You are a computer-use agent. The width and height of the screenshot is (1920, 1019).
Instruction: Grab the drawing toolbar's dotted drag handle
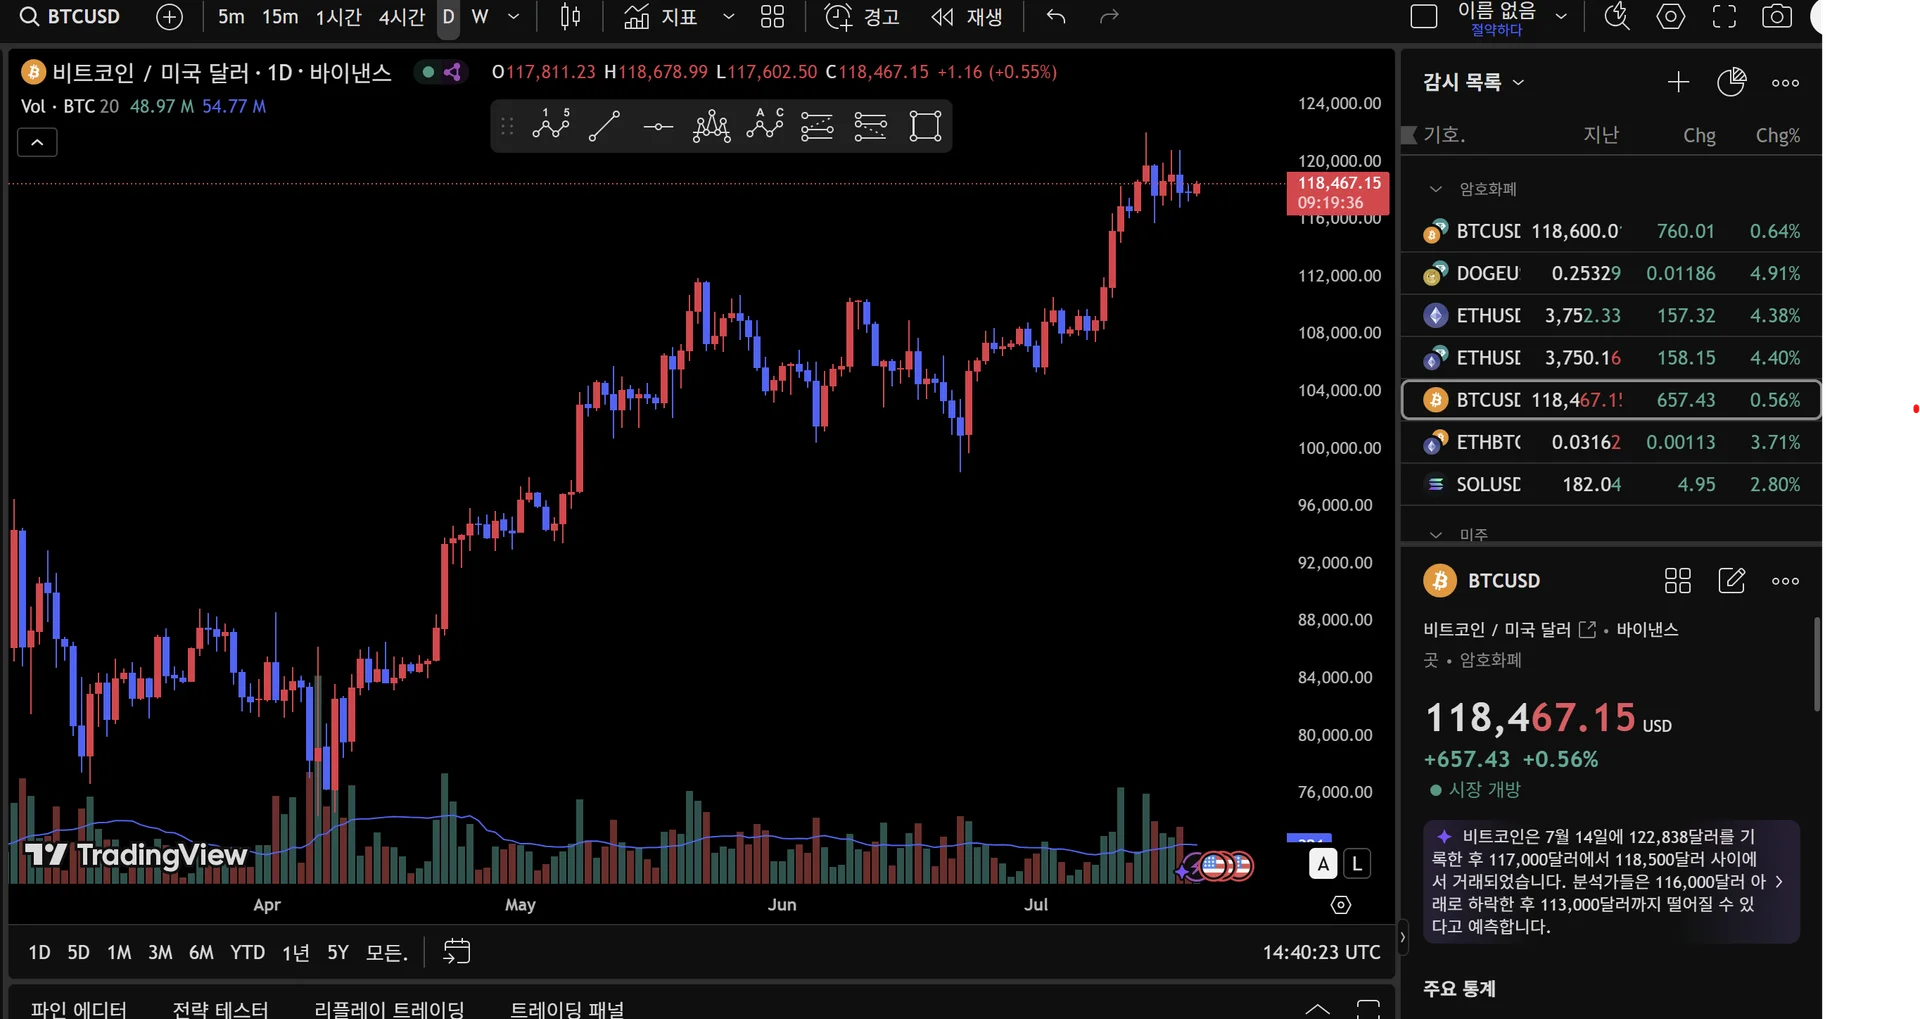click(507, 126)
